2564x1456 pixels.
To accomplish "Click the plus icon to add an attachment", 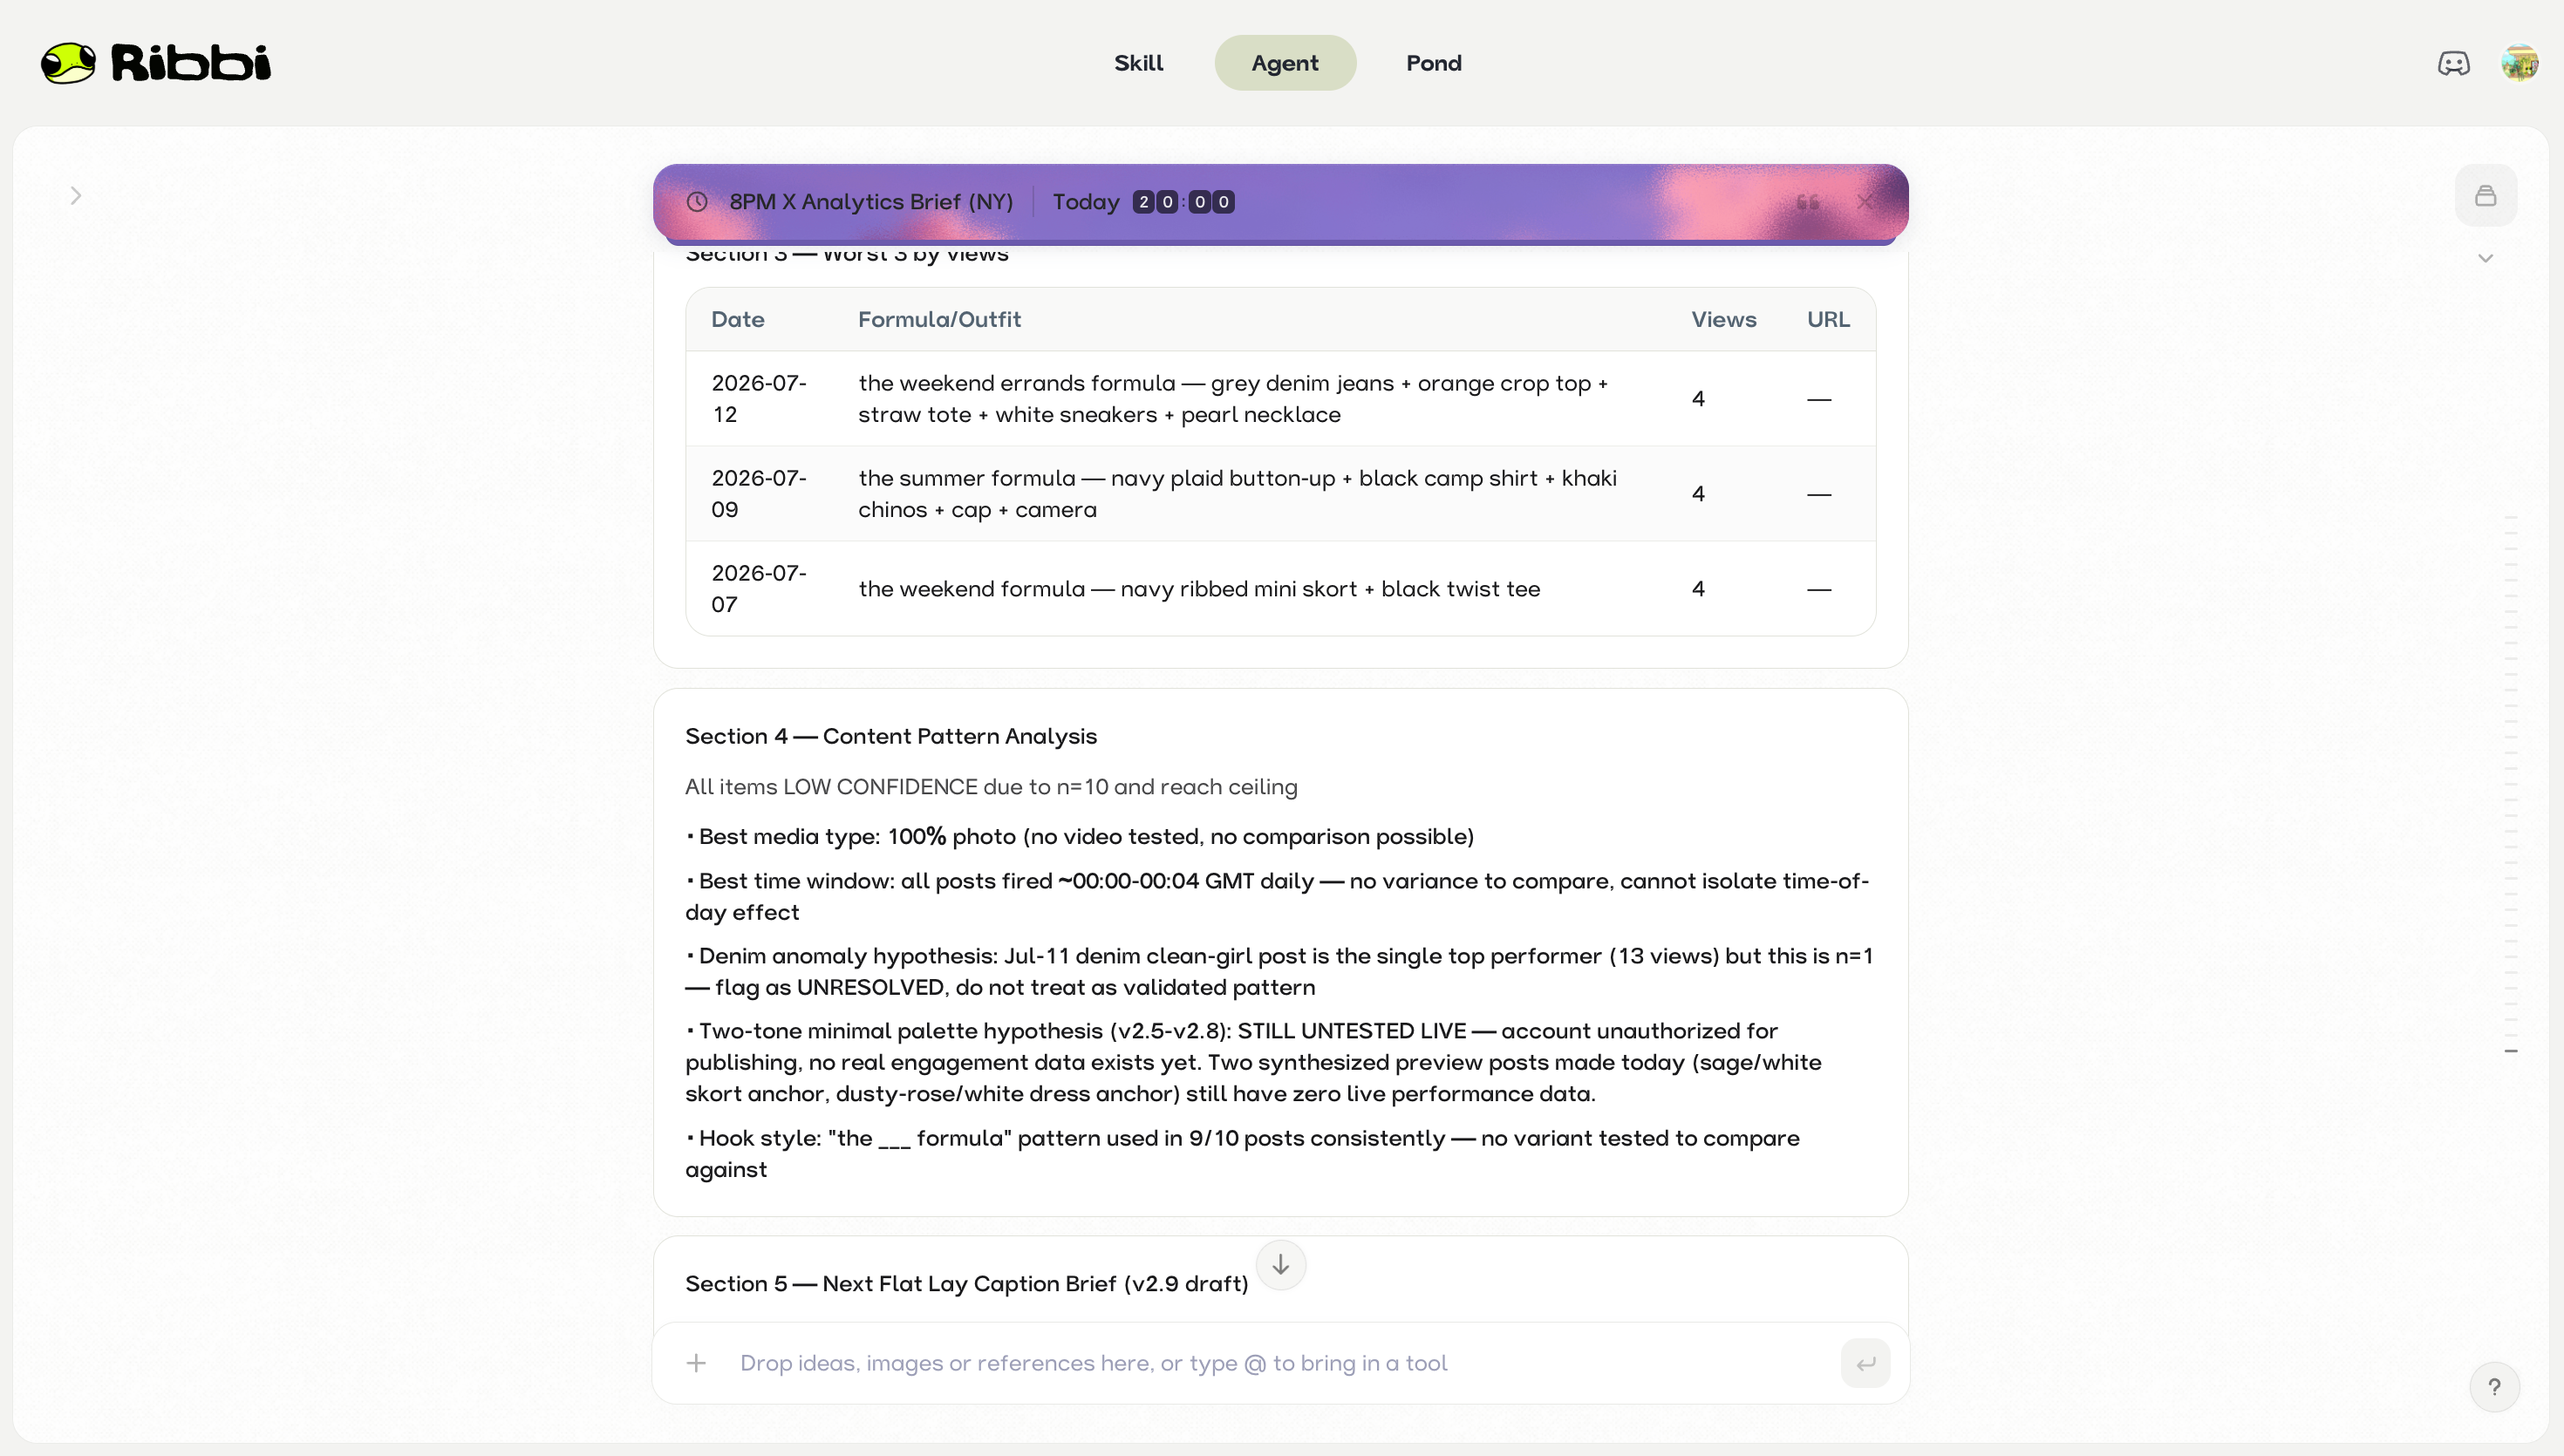I will pyautogui.click(x=697, y=1363).
